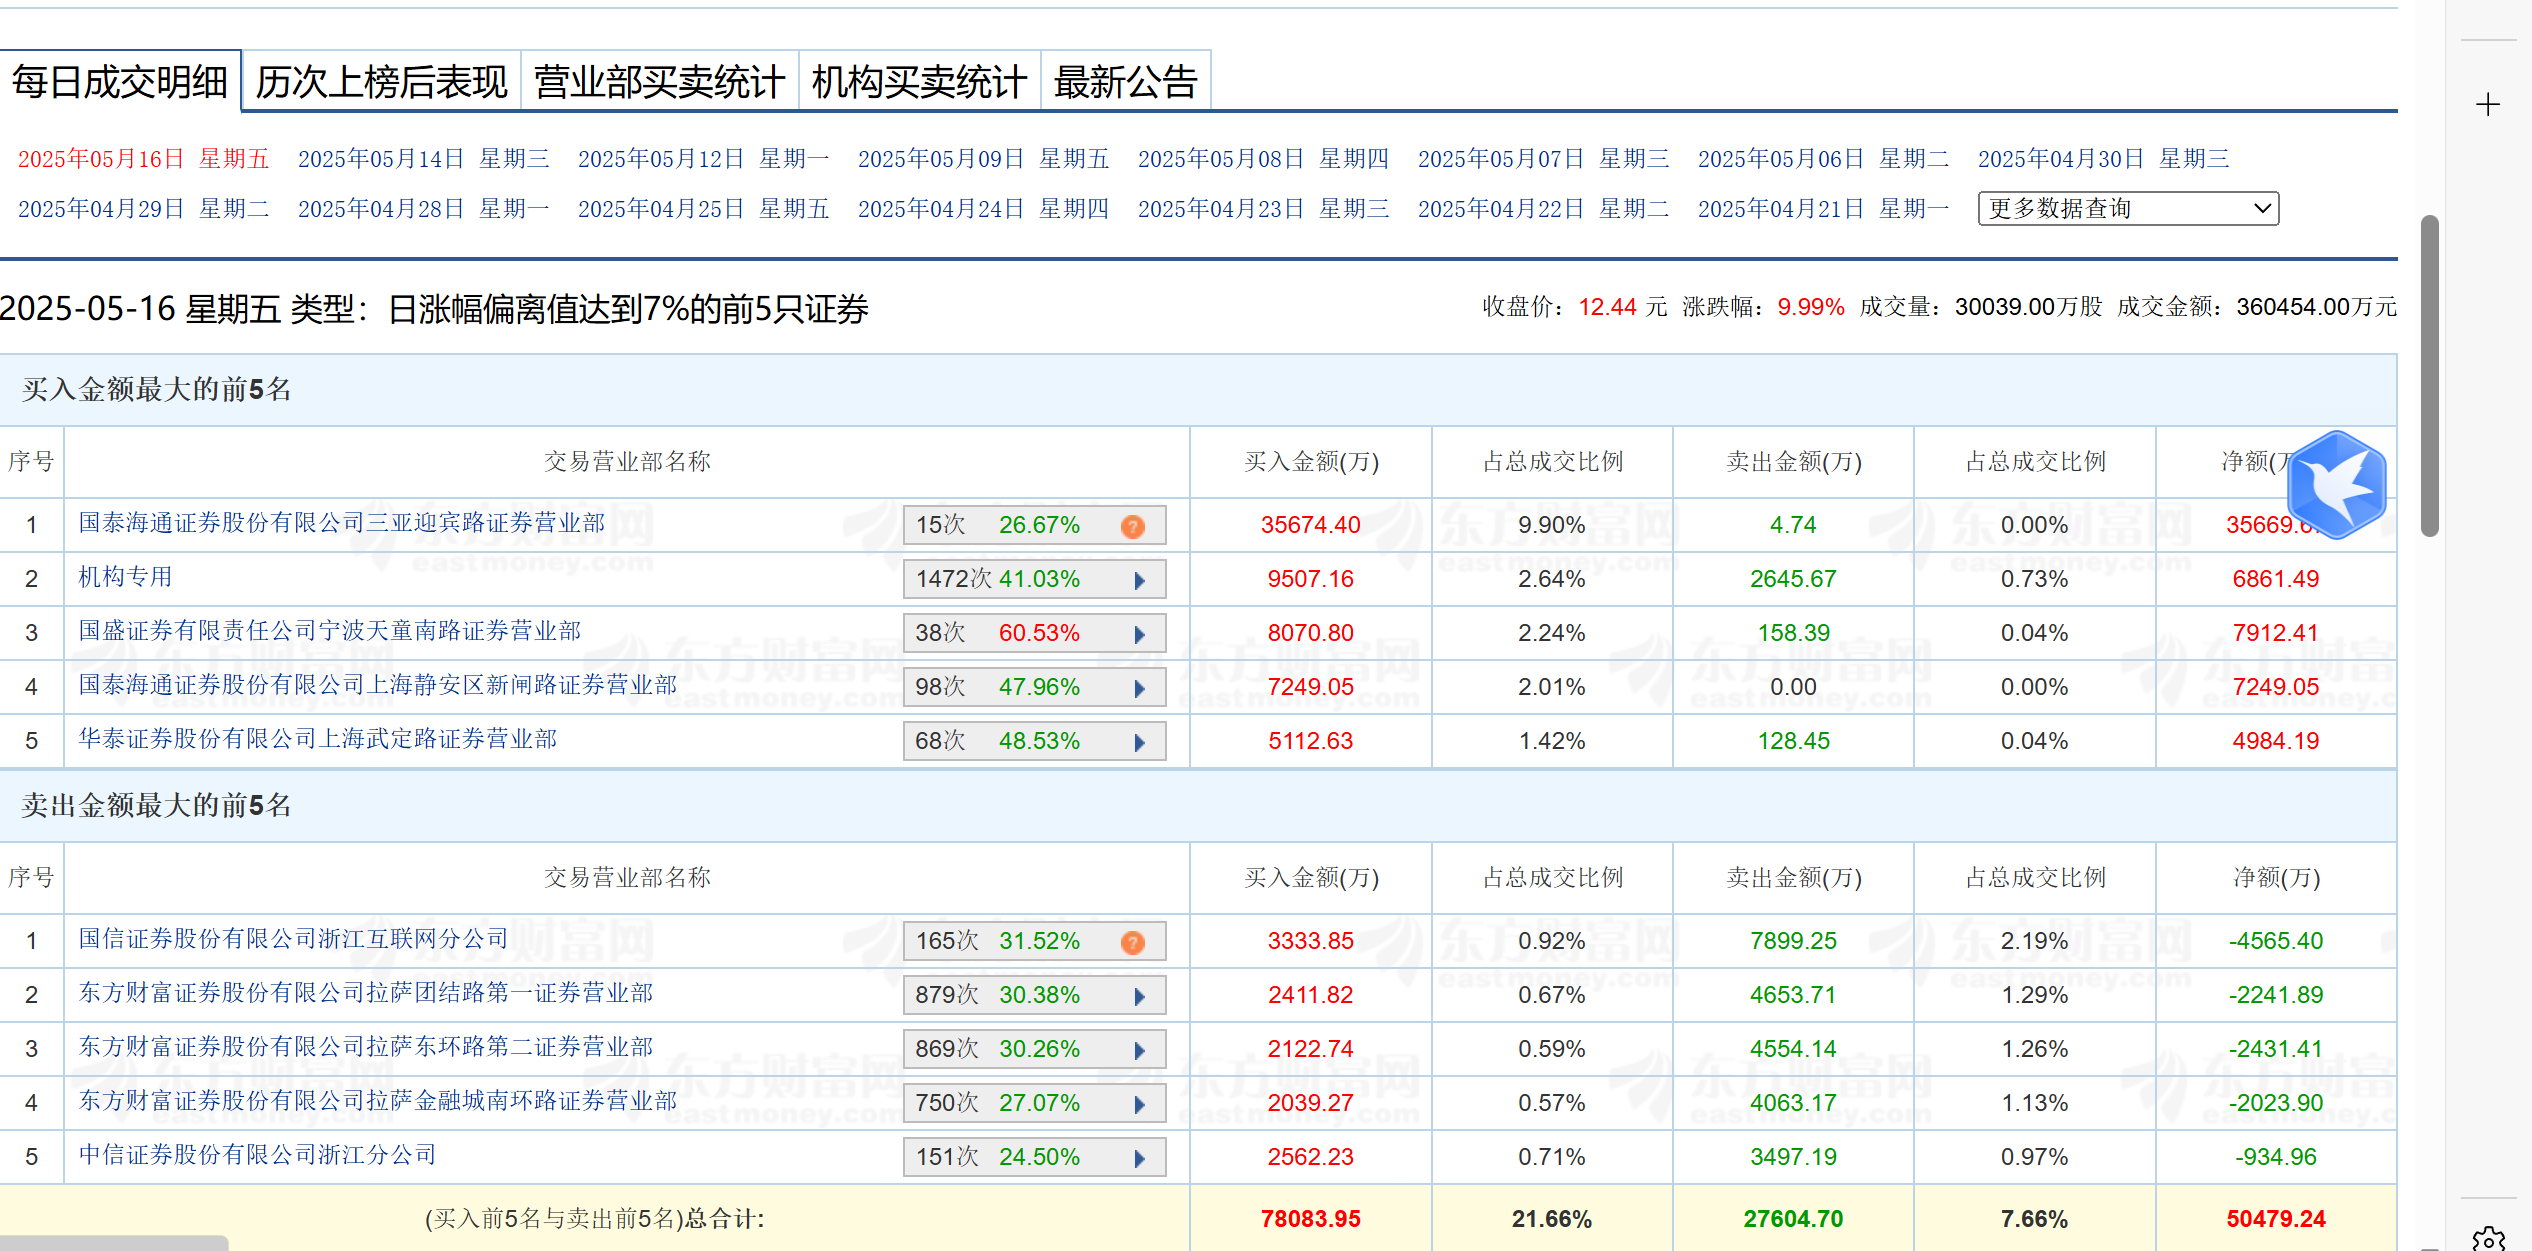Select date 2025年04月21日 星期一
Image resolution: width=2532 pixels, height=1251 pixels.
click(1781, 209)
